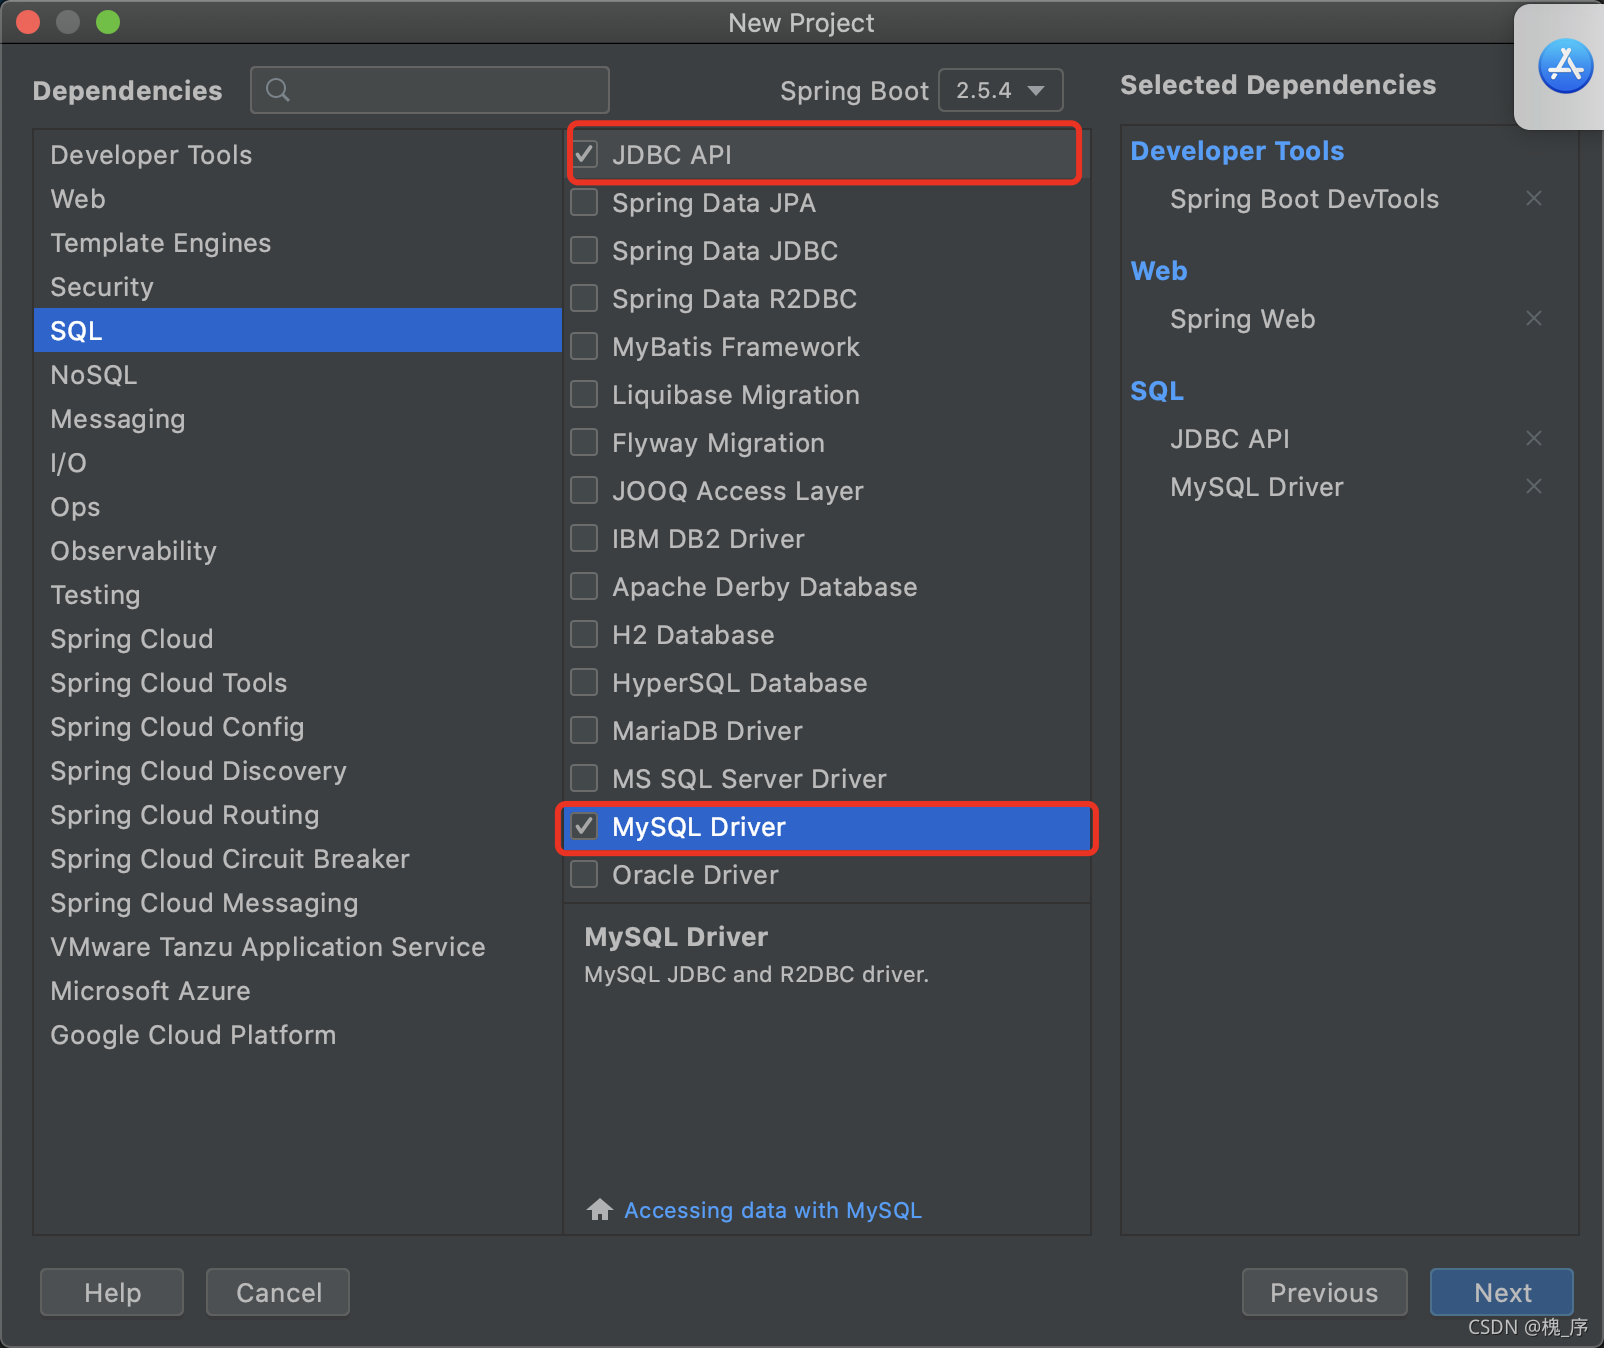Check the IBM DB2 Driver checkbox

pos(585,539)
